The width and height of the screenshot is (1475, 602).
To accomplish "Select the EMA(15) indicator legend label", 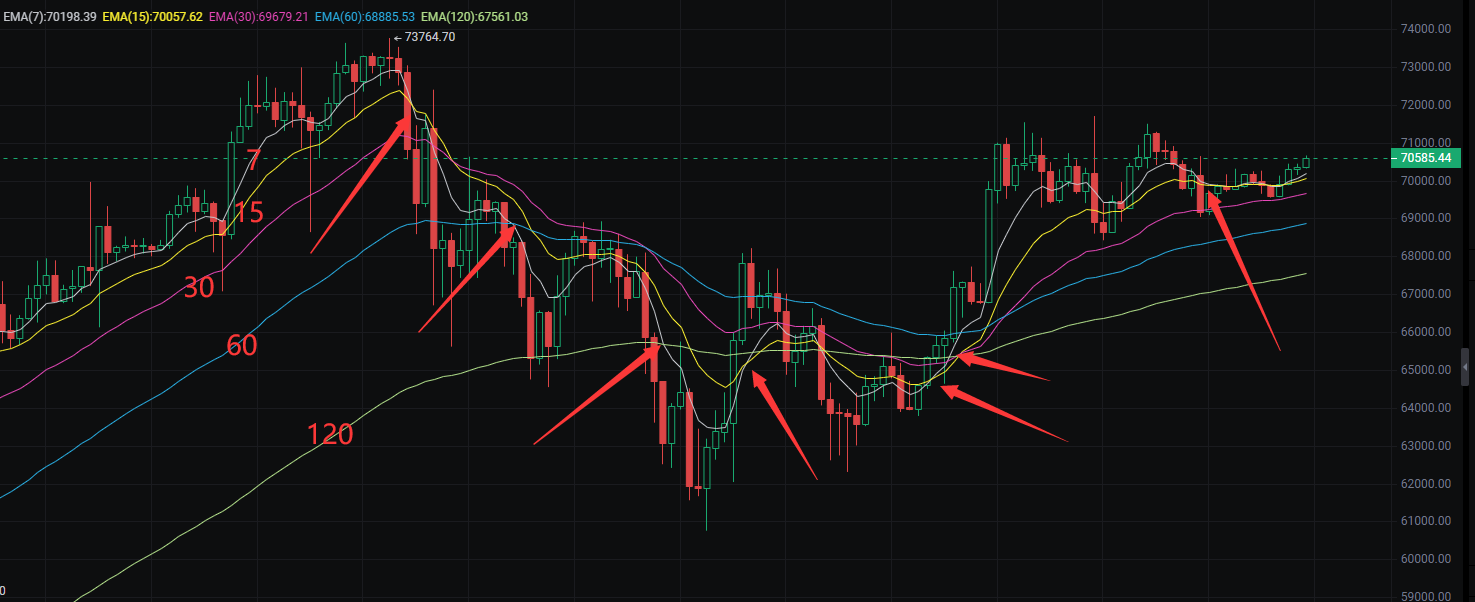I will [x=153, y=17].
